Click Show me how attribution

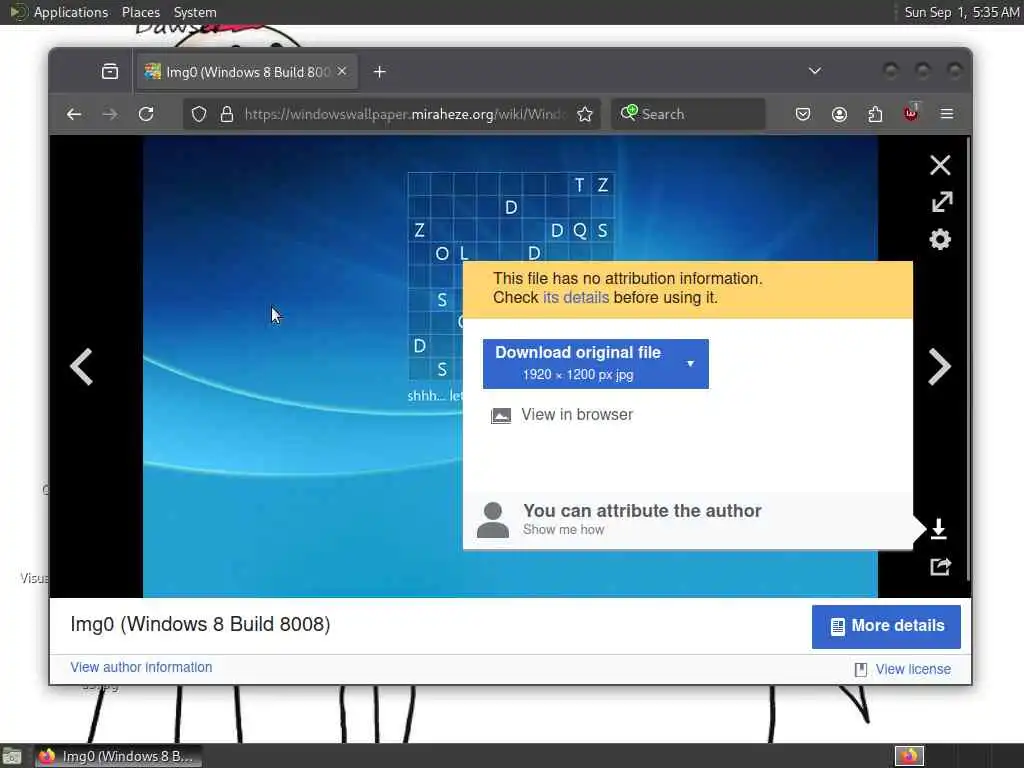click(563, 530)
